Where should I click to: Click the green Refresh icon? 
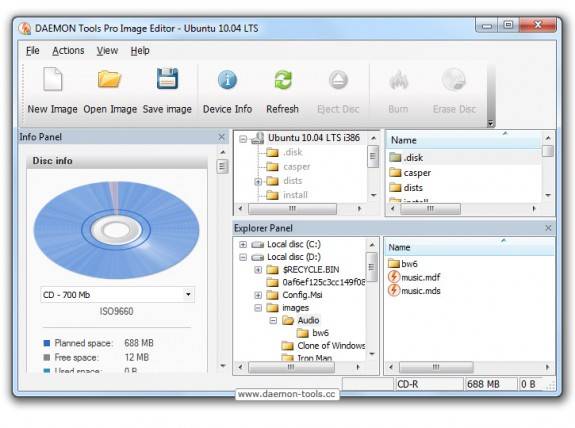283,80
